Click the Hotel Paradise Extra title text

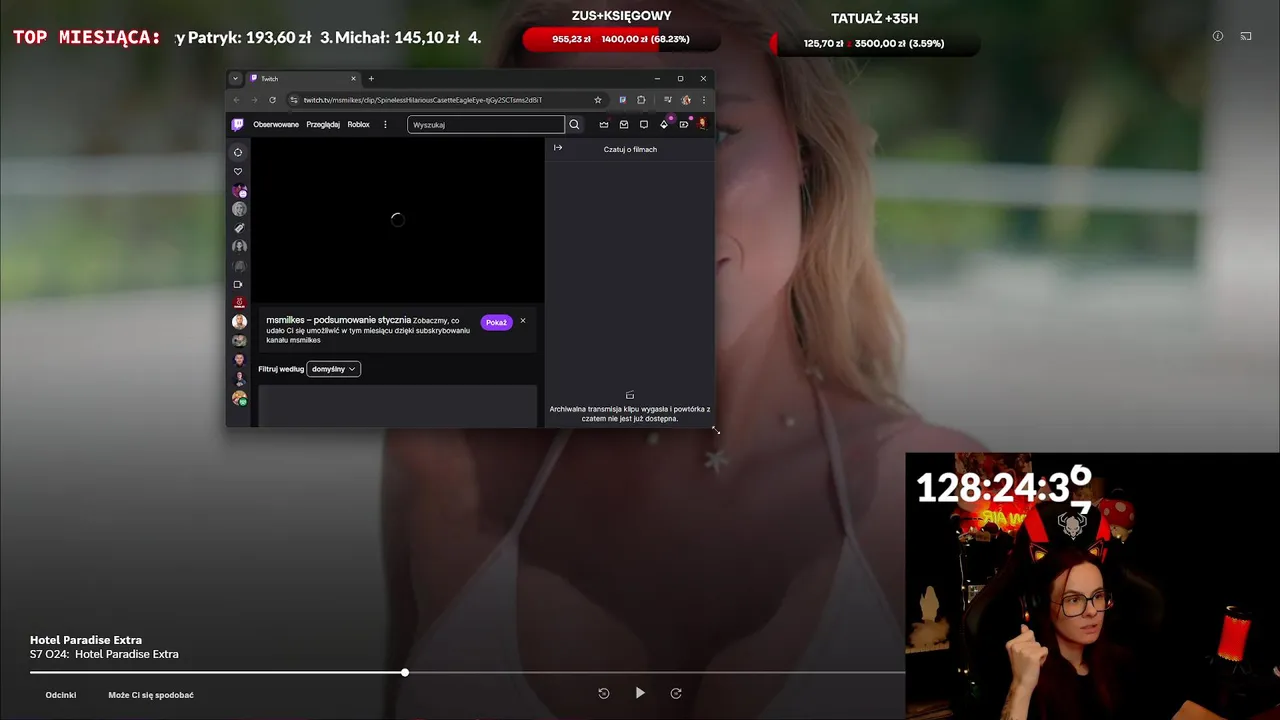(x=86, y=640)
